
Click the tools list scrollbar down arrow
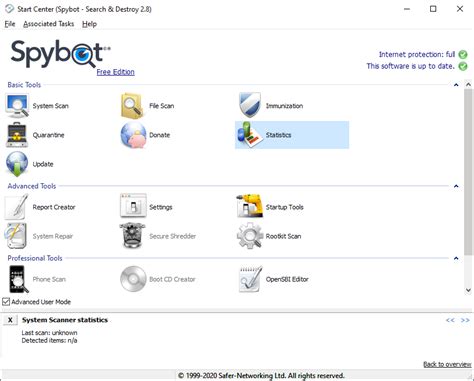click(468, 290)
